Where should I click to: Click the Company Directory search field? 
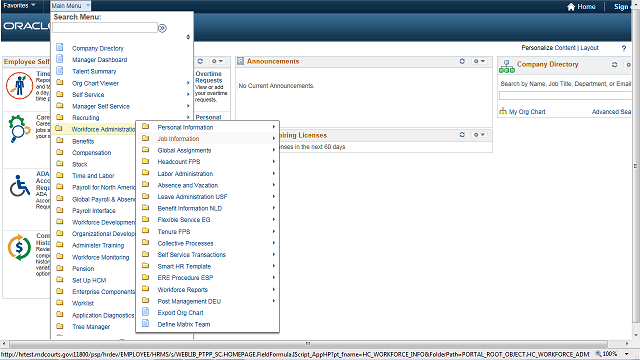565,96
